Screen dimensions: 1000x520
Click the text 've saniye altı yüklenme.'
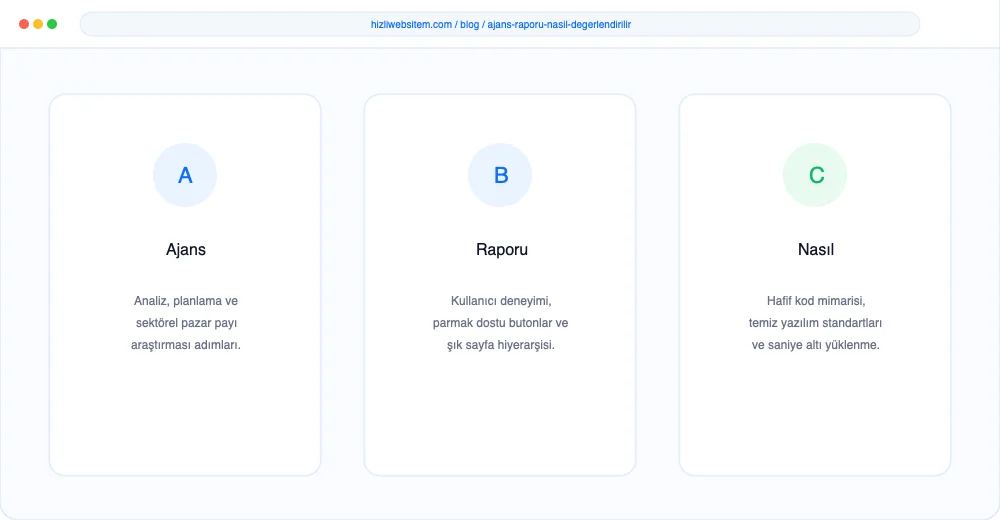click(815, 345)
